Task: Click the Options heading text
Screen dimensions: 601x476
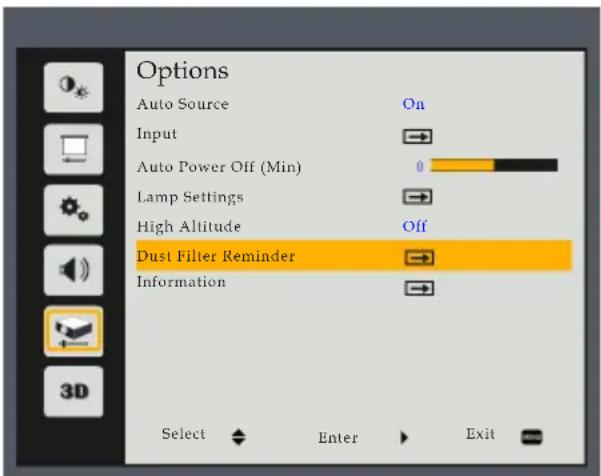Action: click(x=182, y=71)
